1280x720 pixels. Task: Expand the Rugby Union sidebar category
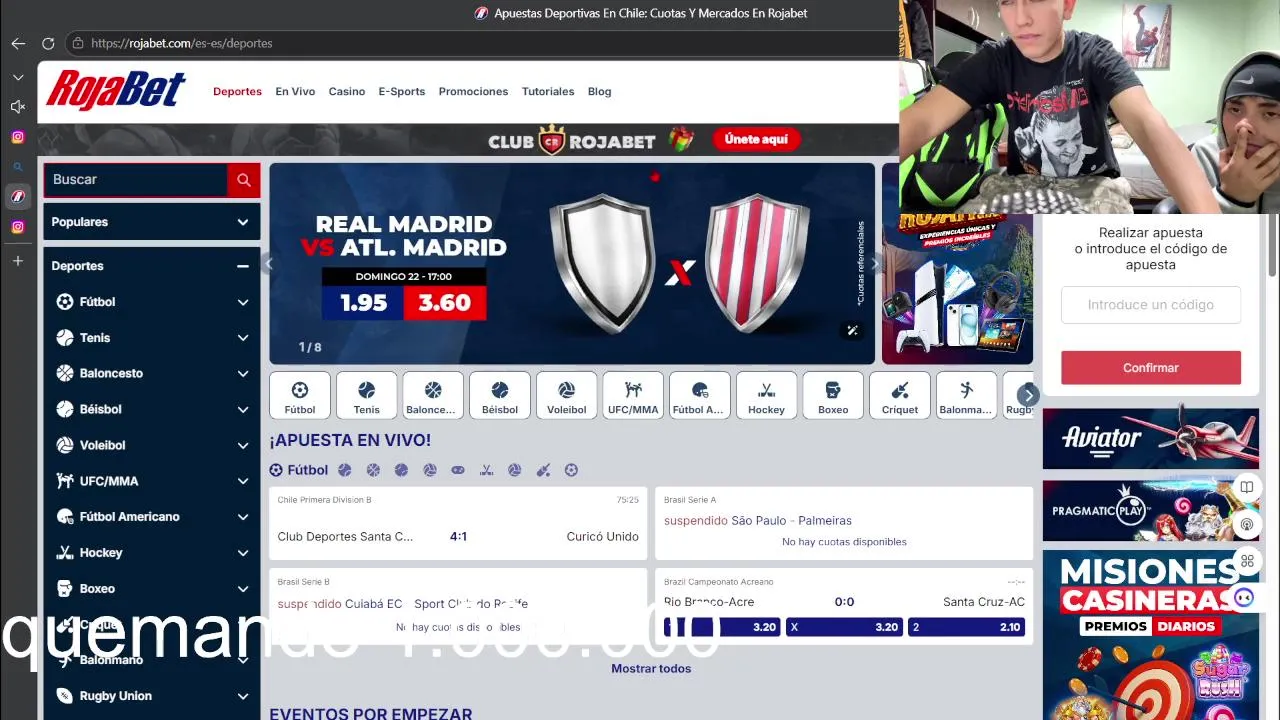[242, 696]
